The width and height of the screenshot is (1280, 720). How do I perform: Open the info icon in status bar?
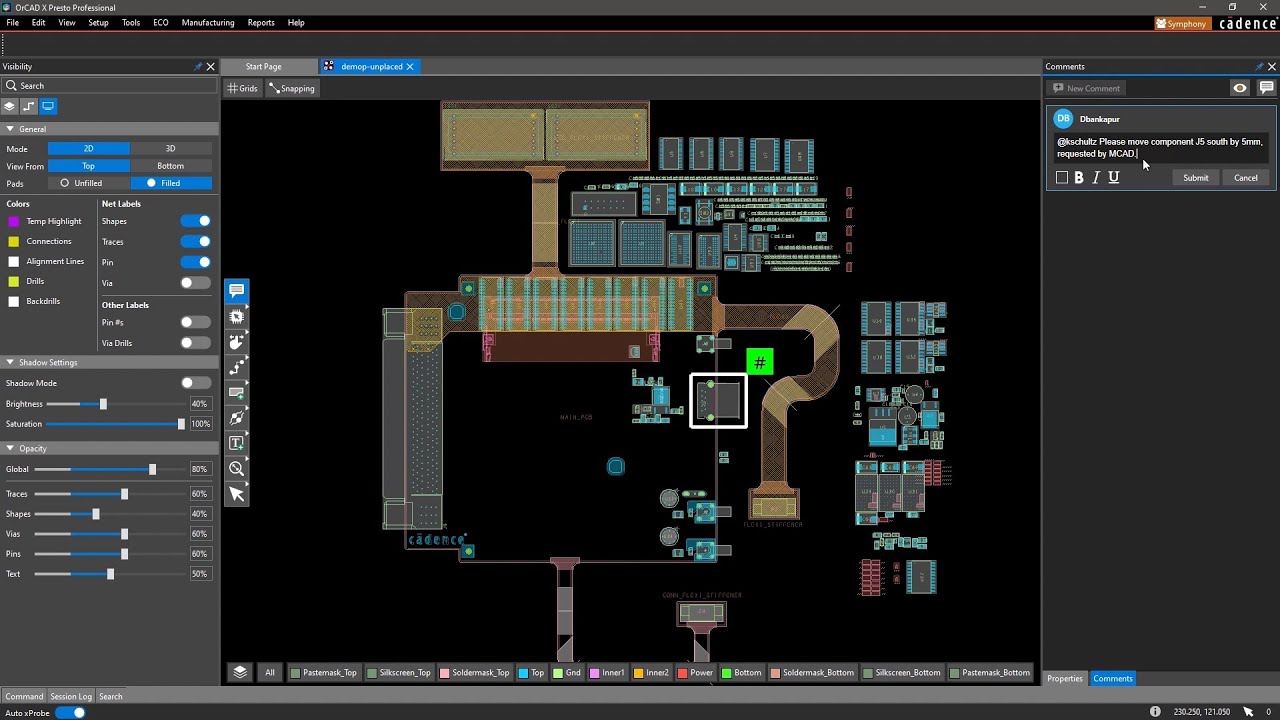coord(1155,712)
